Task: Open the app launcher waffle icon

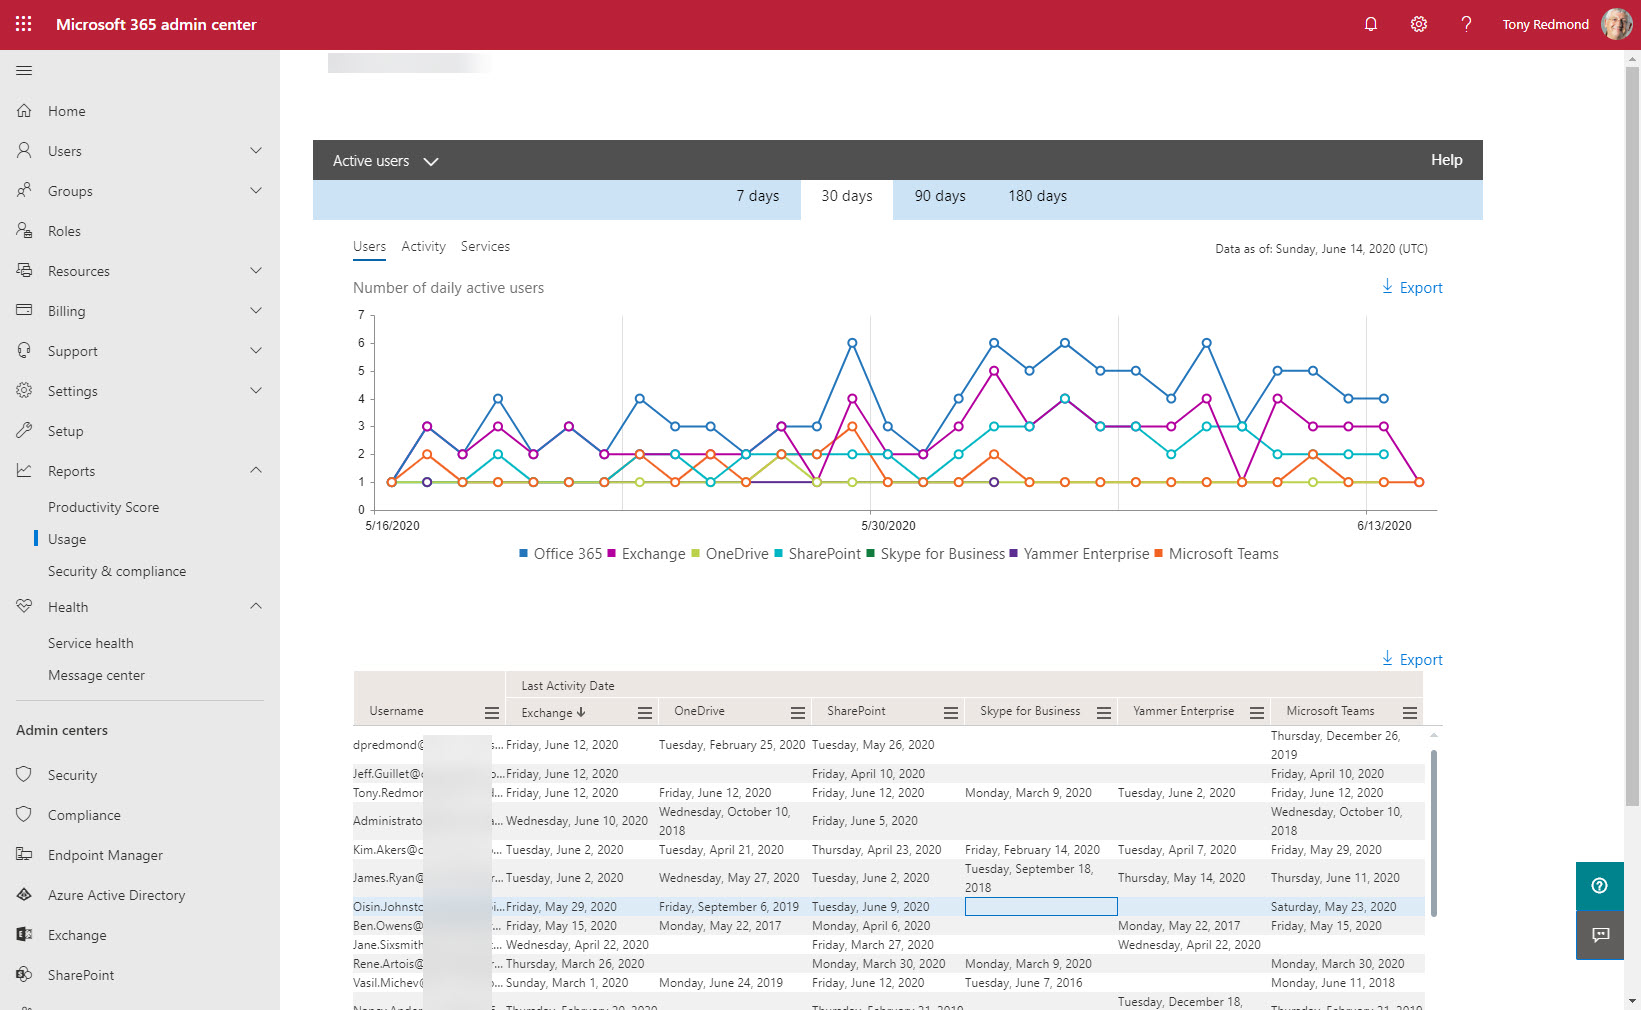Action: tap(24, 24)
